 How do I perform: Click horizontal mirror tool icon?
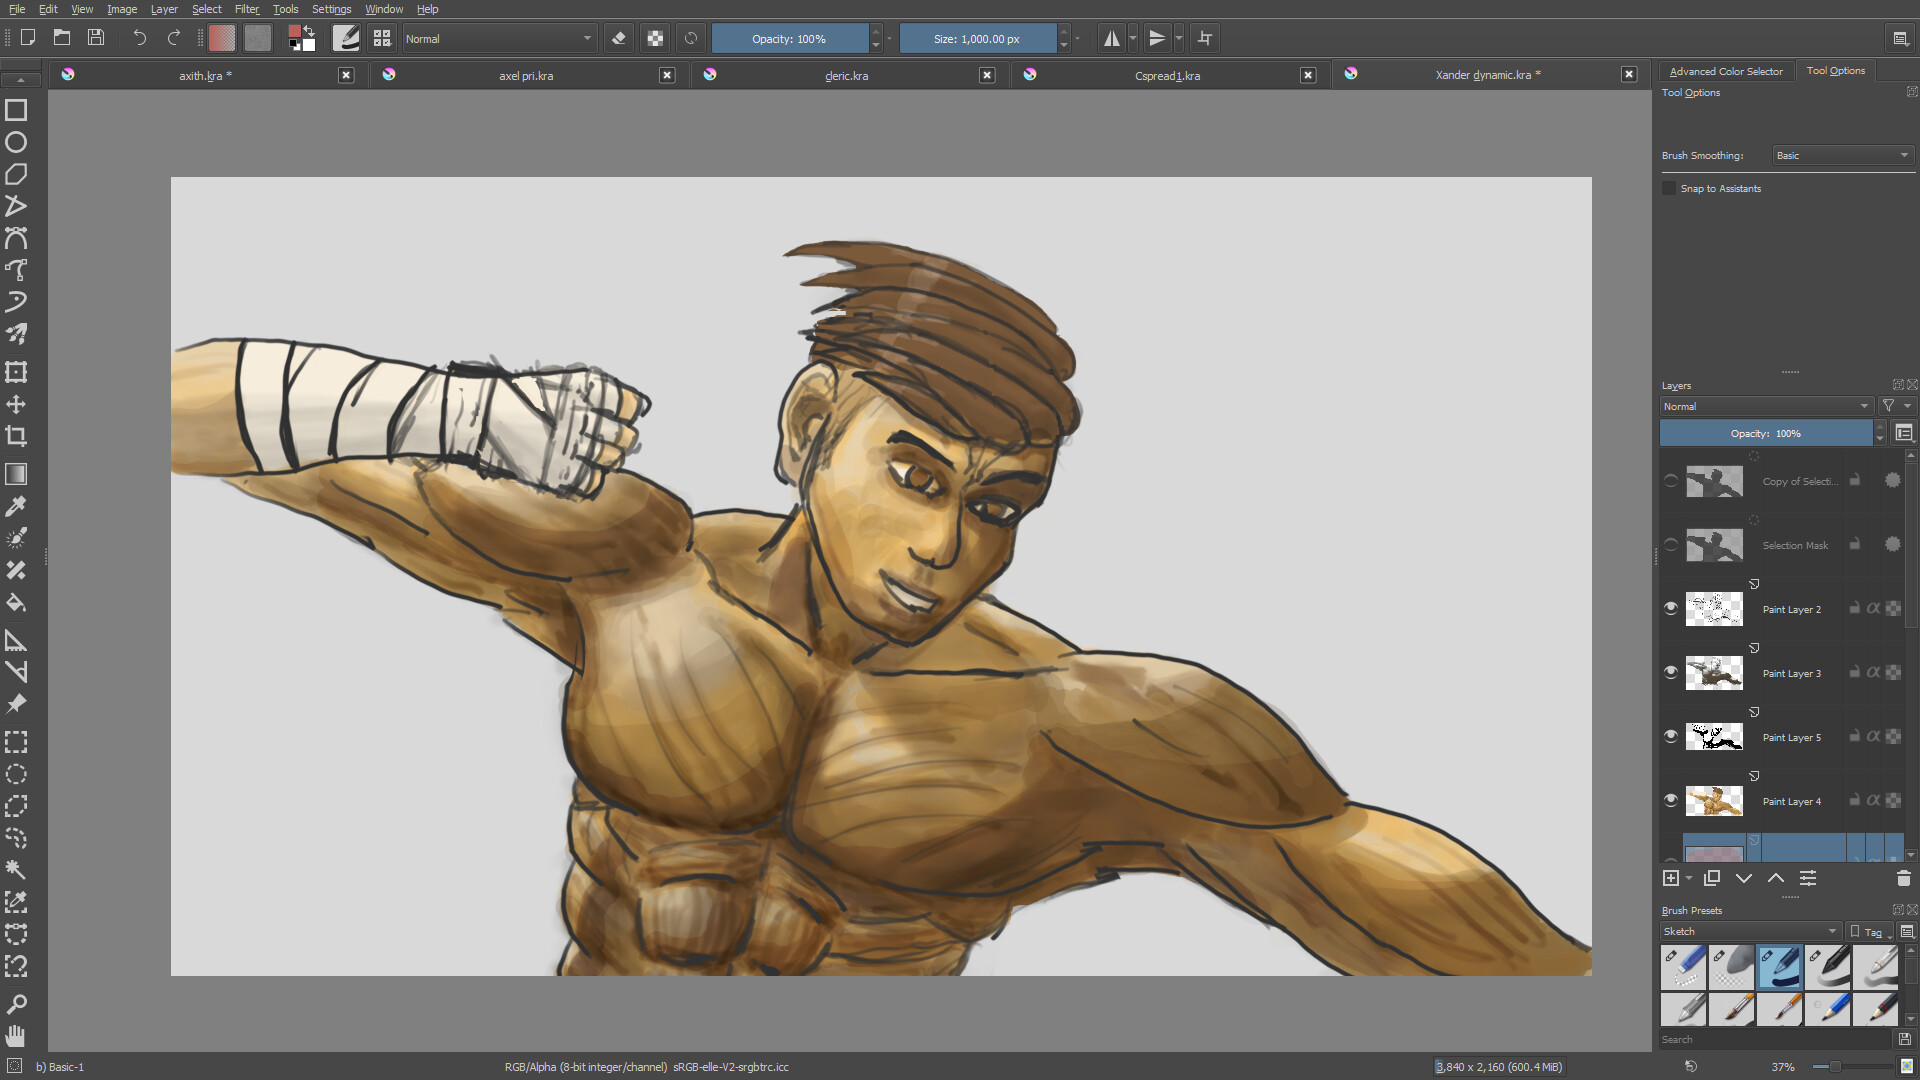click(1111, 39)
